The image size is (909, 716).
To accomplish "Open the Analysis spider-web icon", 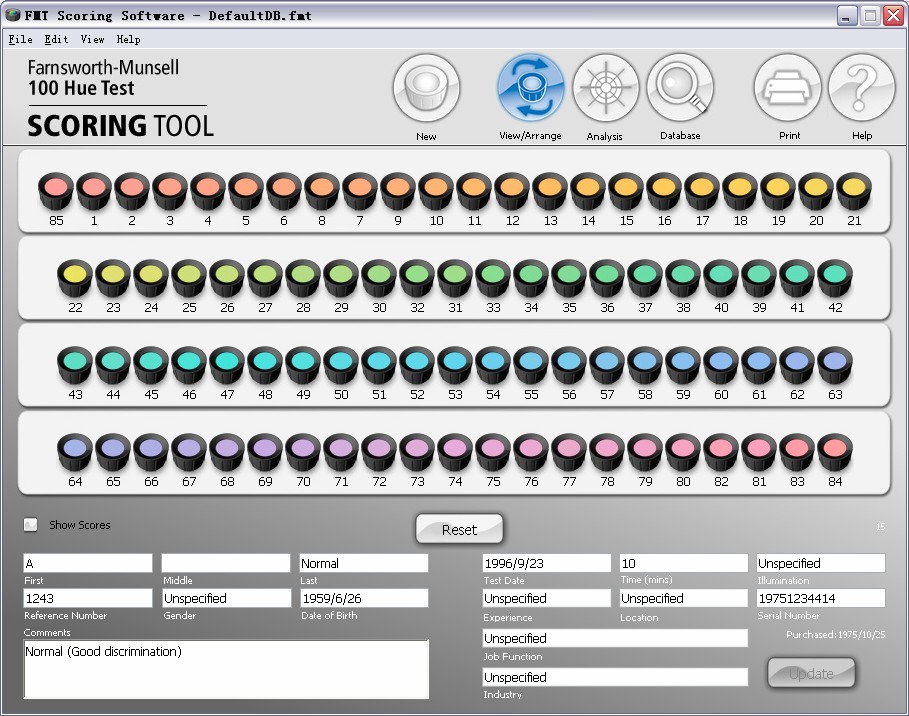I will [604, 89].
